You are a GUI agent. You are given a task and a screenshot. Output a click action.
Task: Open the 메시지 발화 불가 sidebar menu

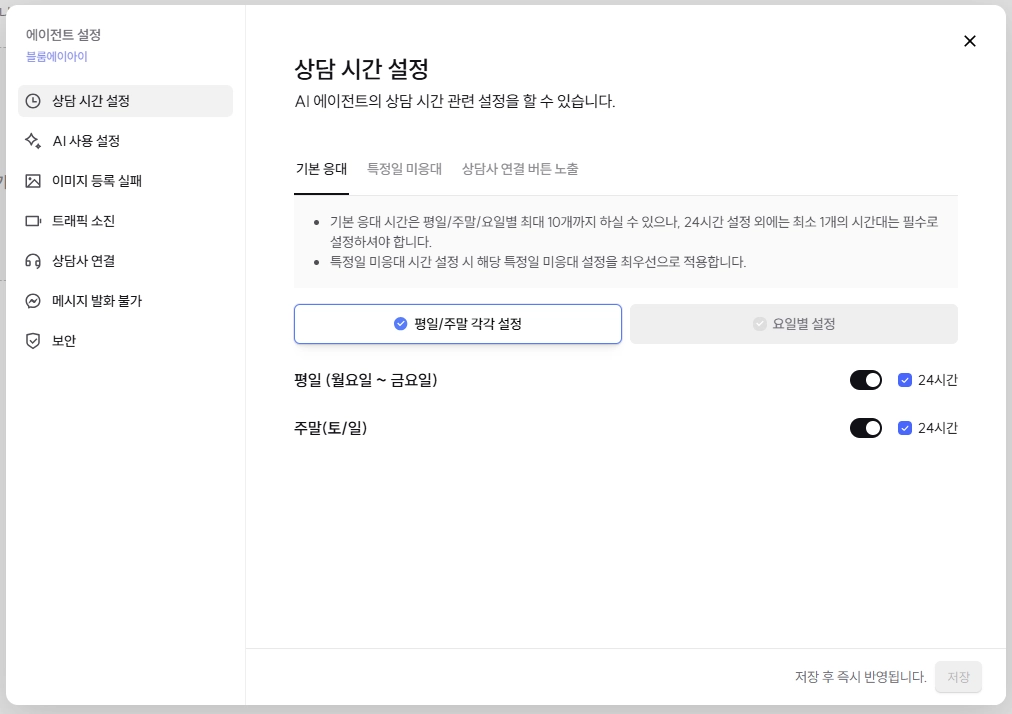125,301
